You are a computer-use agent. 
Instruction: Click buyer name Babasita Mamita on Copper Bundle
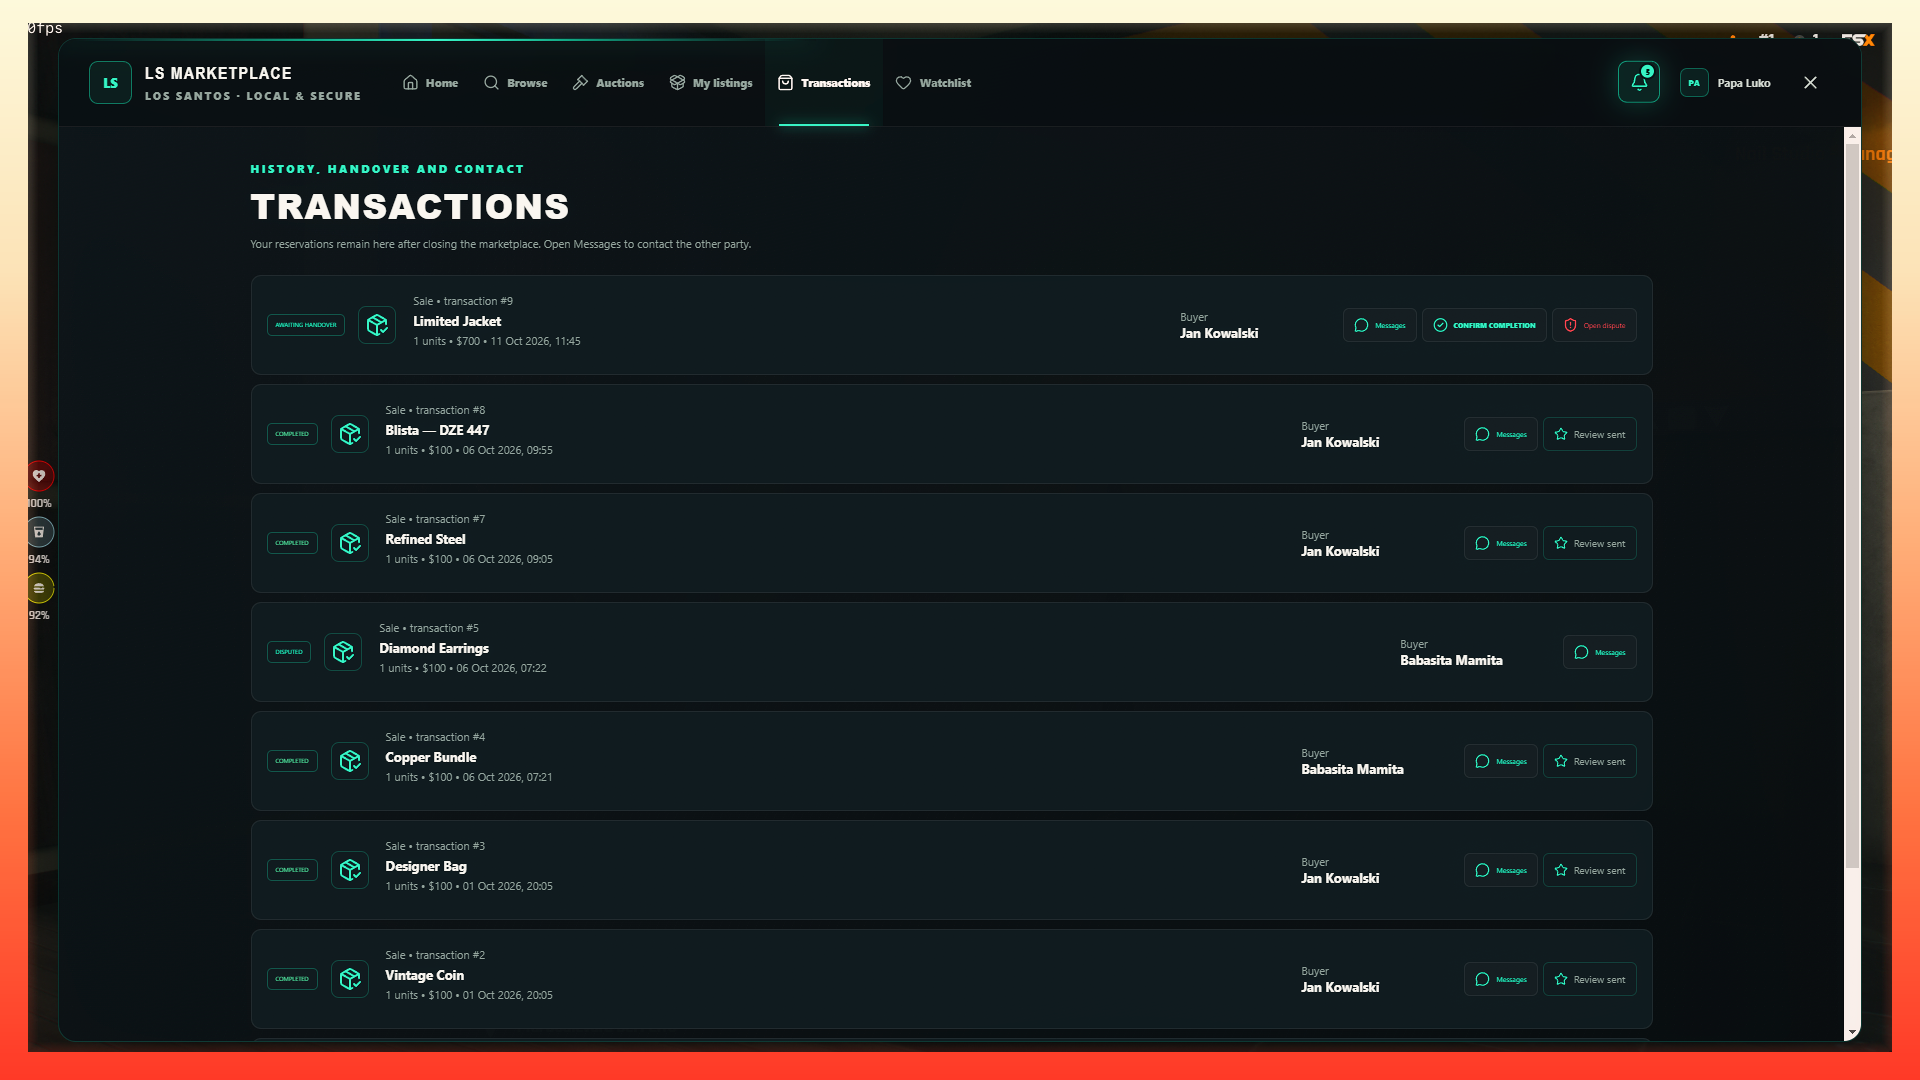point(1352,769)
